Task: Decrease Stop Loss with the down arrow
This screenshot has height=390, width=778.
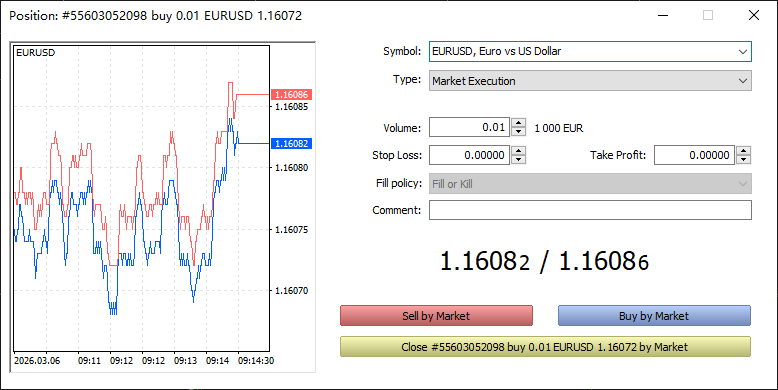Action: coord(518,160)
